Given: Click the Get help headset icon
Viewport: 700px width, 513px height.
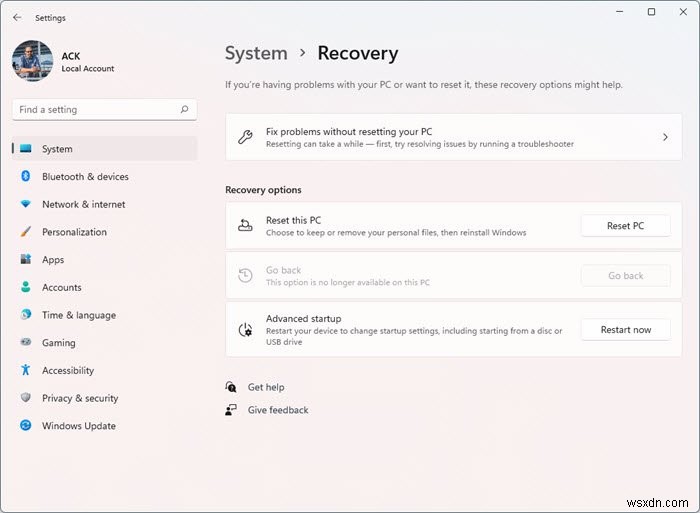Looking at the screenshot, I should coord(231,387).
